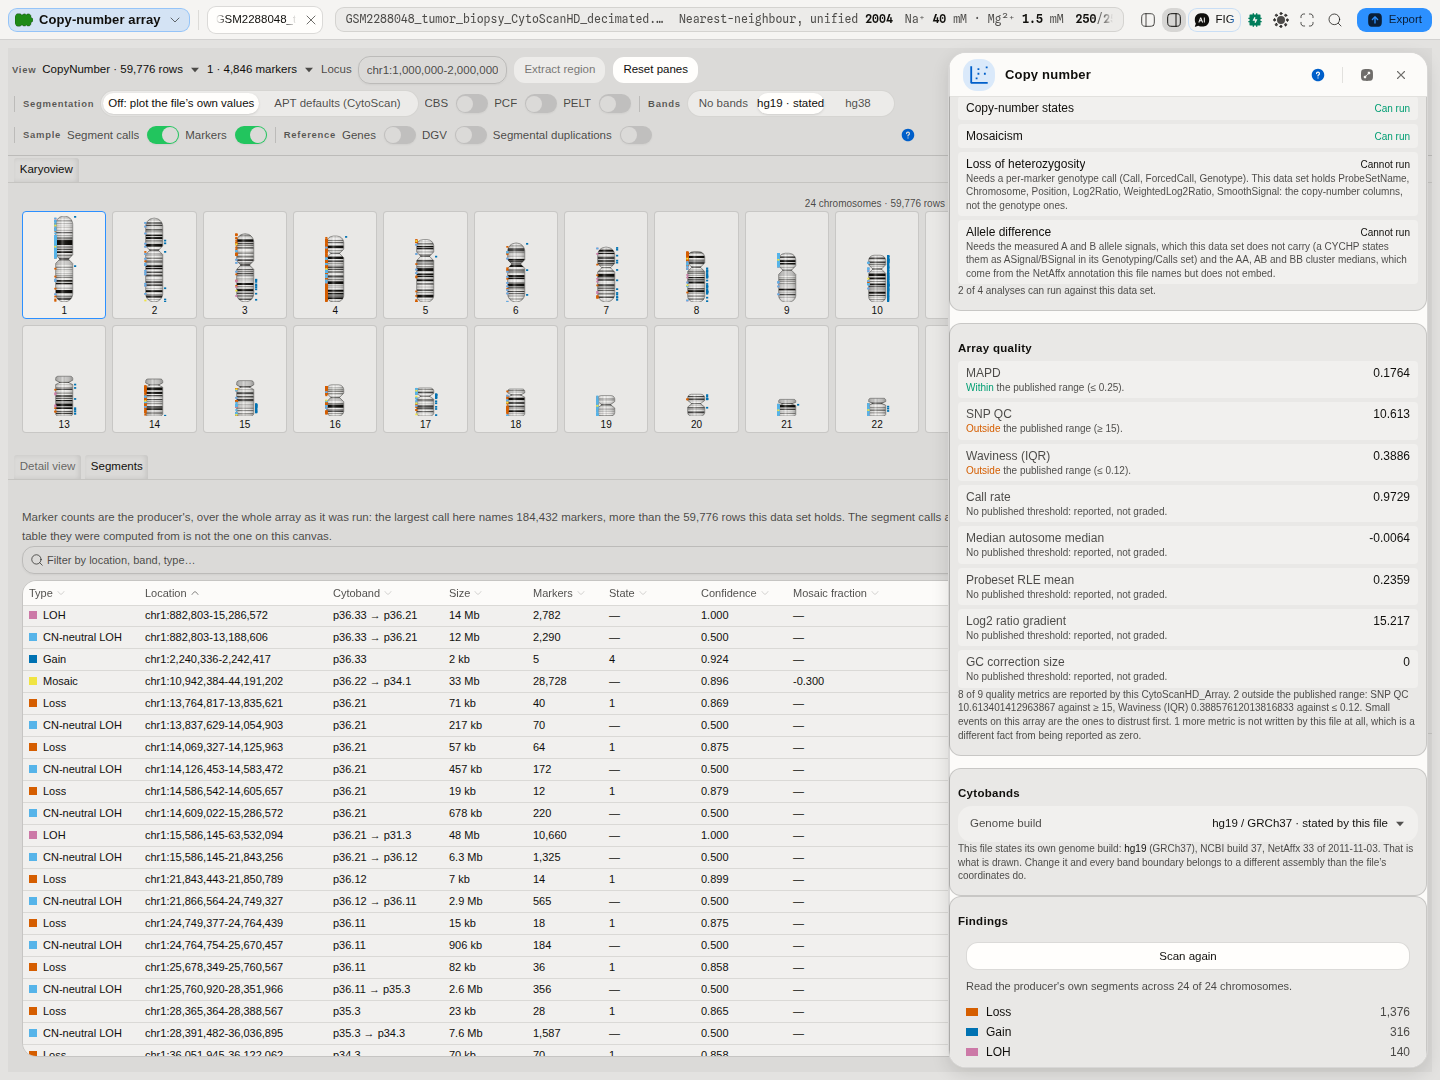Close the Copy number panel
The width and height of the screenshot is (1440, 1080).
[x=1401, y=75]
